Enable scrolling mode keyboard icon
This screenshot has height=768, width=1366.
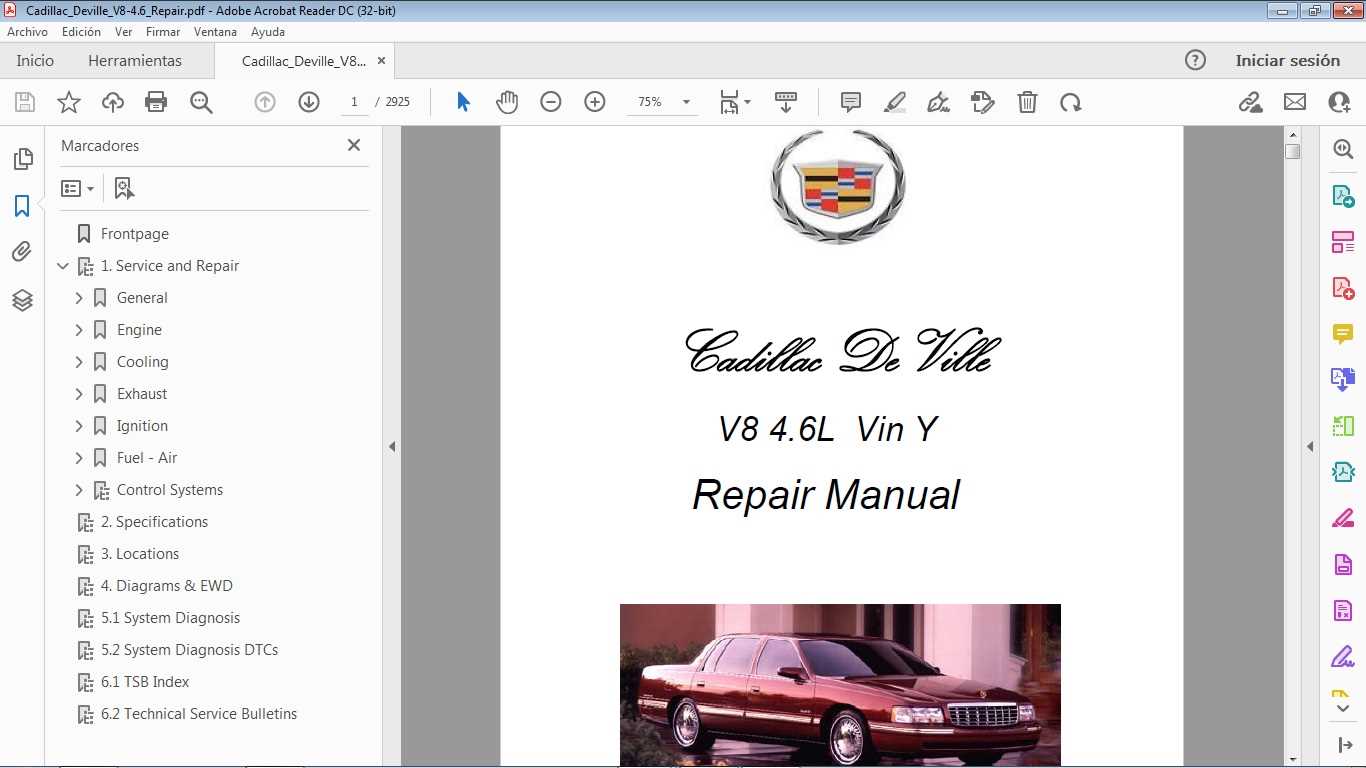(786, 102)
